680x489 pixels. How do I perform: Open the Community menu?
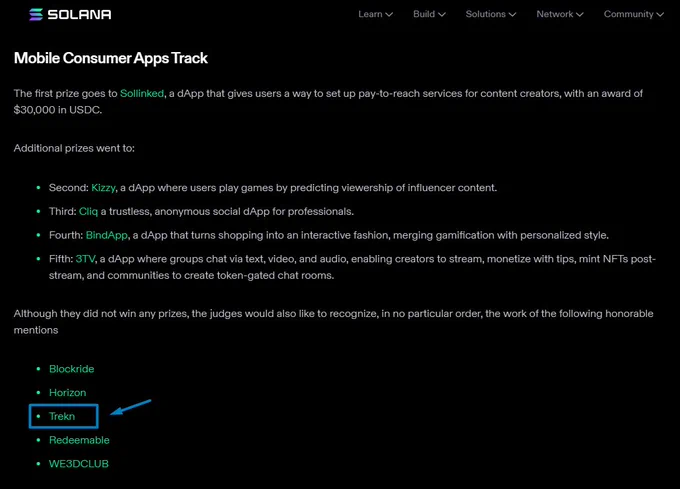pyautogui.click(x=634, y=14)
